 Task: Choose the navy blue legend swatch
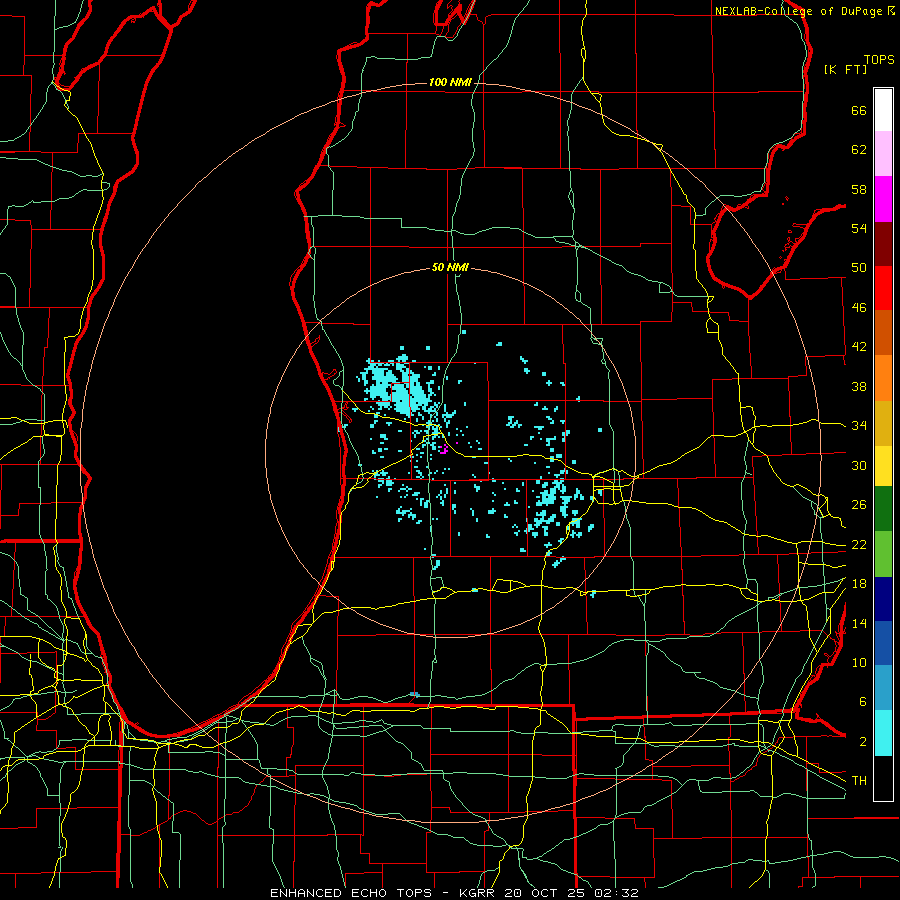click(883, 599)
